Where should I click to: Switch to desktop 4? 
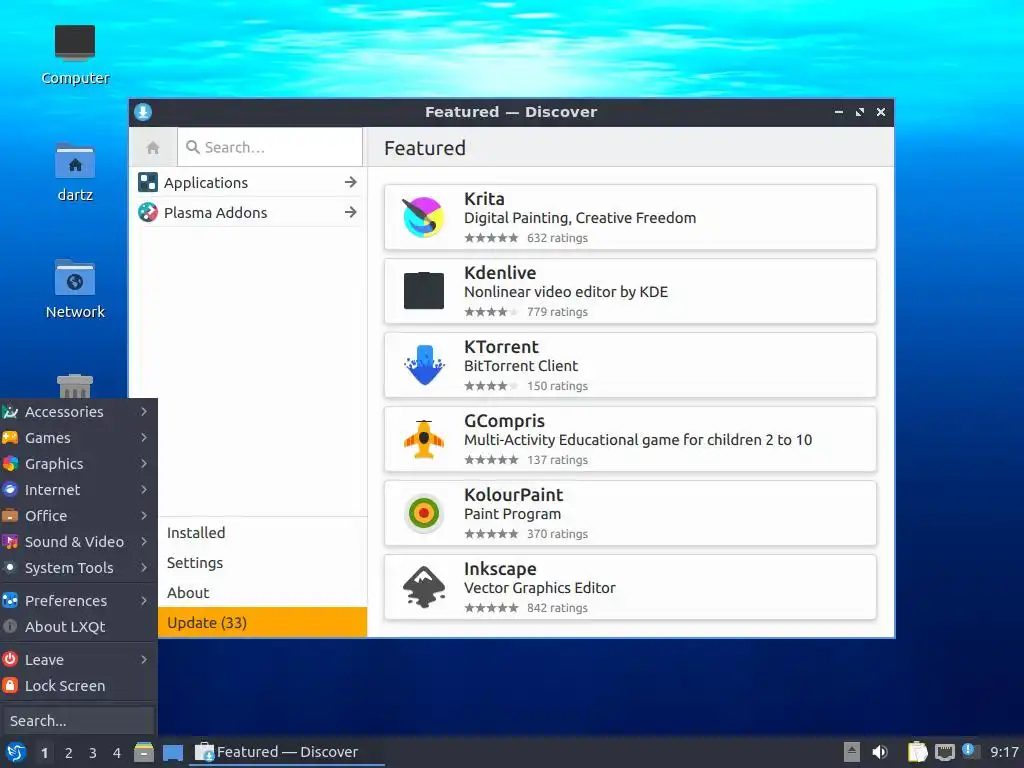click(117, 753)
